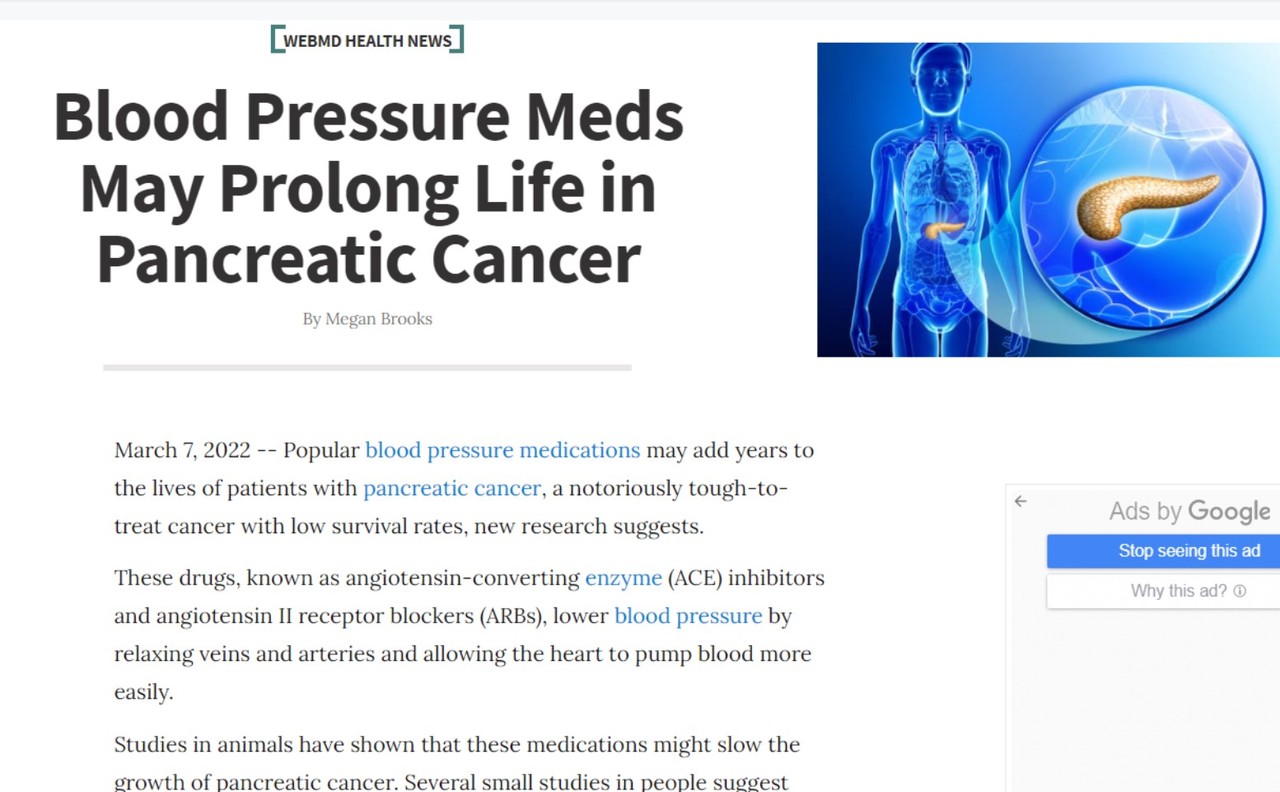The width and height of the screenshot is (1280, 792).
Task: Click the gray divider below the byline
Action: pyautogui.click(x=367, y=368)
